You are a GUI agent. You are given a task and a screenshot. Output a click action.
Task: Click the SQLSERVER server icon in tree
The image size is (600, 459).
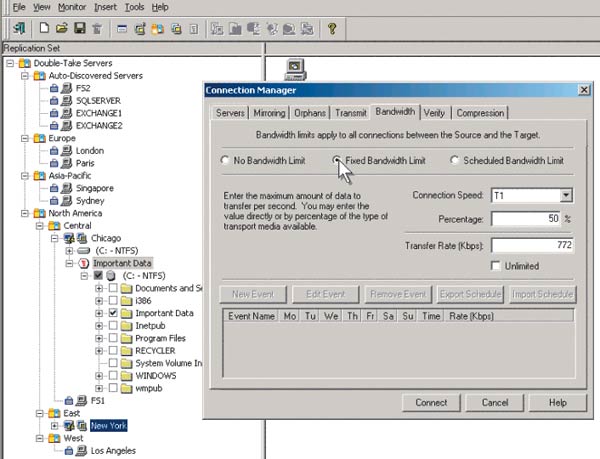[65, 101]
